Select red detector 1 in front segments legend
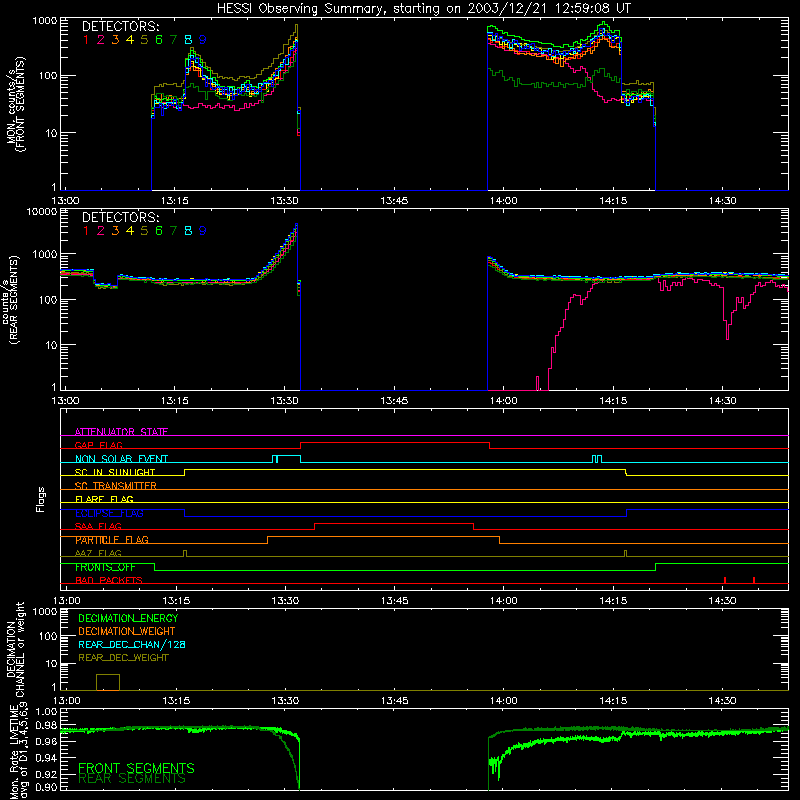800x800 pixels. pyautogui.click(x=86, y=40)
